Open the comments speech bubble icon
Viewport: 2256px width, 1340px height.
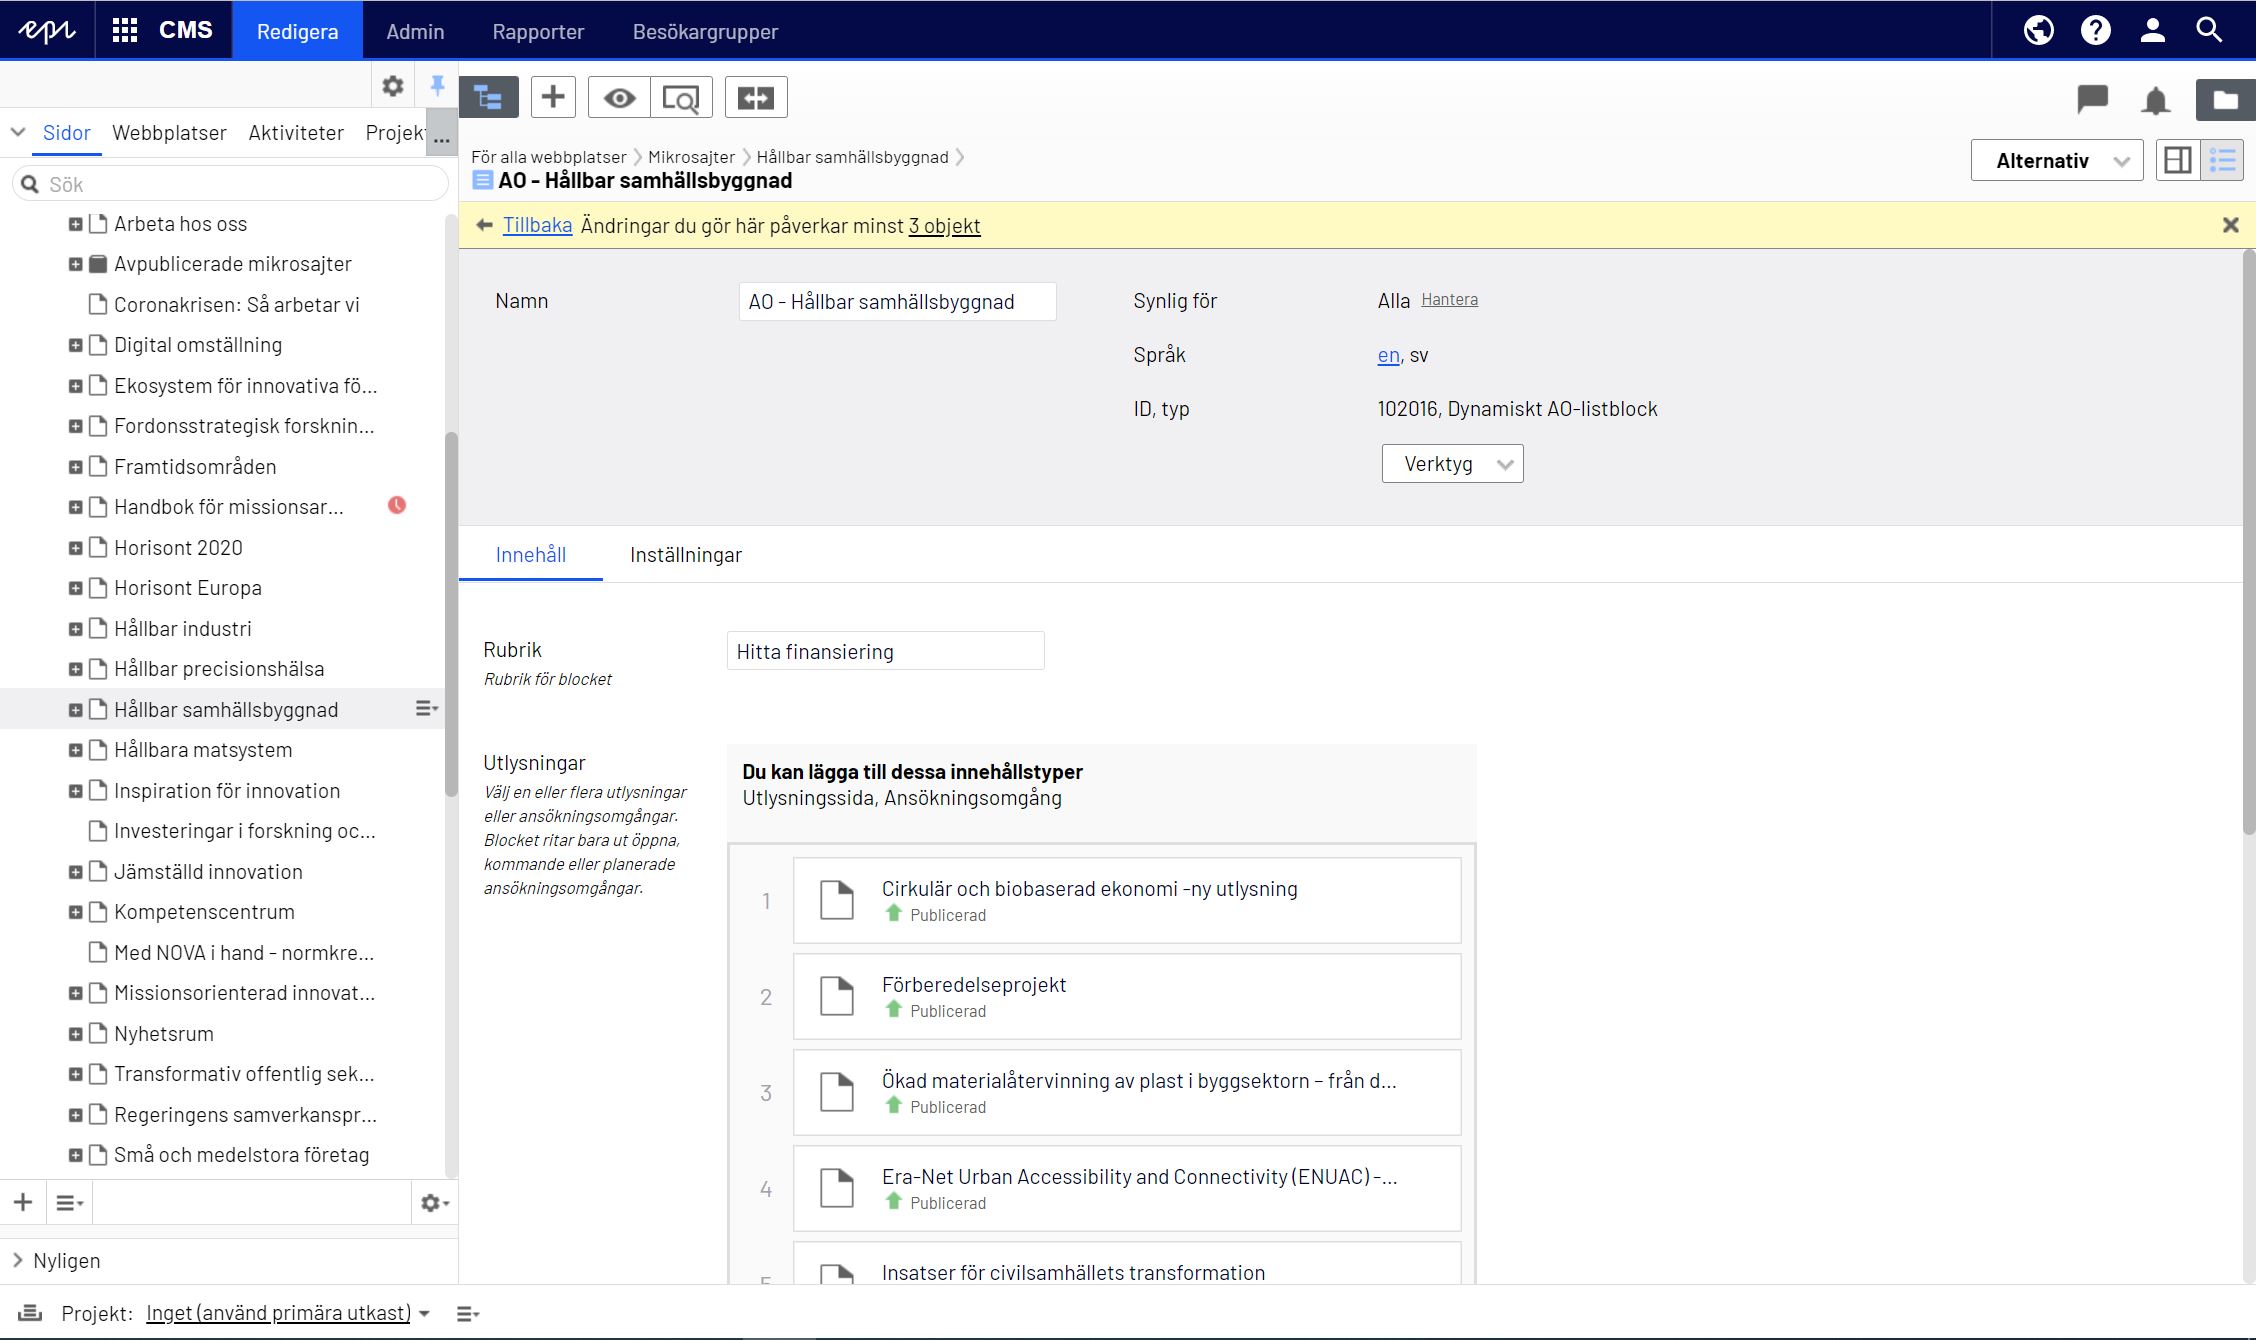tap(2092, 99)
